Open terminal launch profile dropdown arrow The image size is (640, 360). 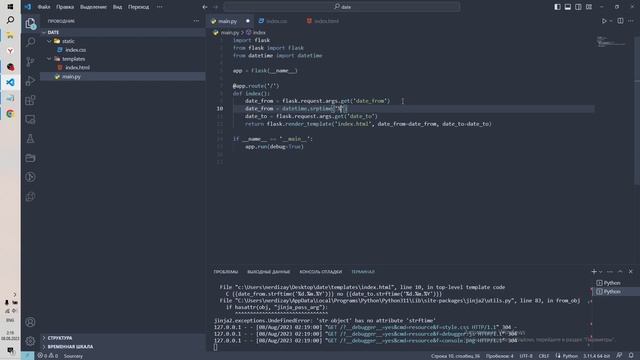click(600, 271)
